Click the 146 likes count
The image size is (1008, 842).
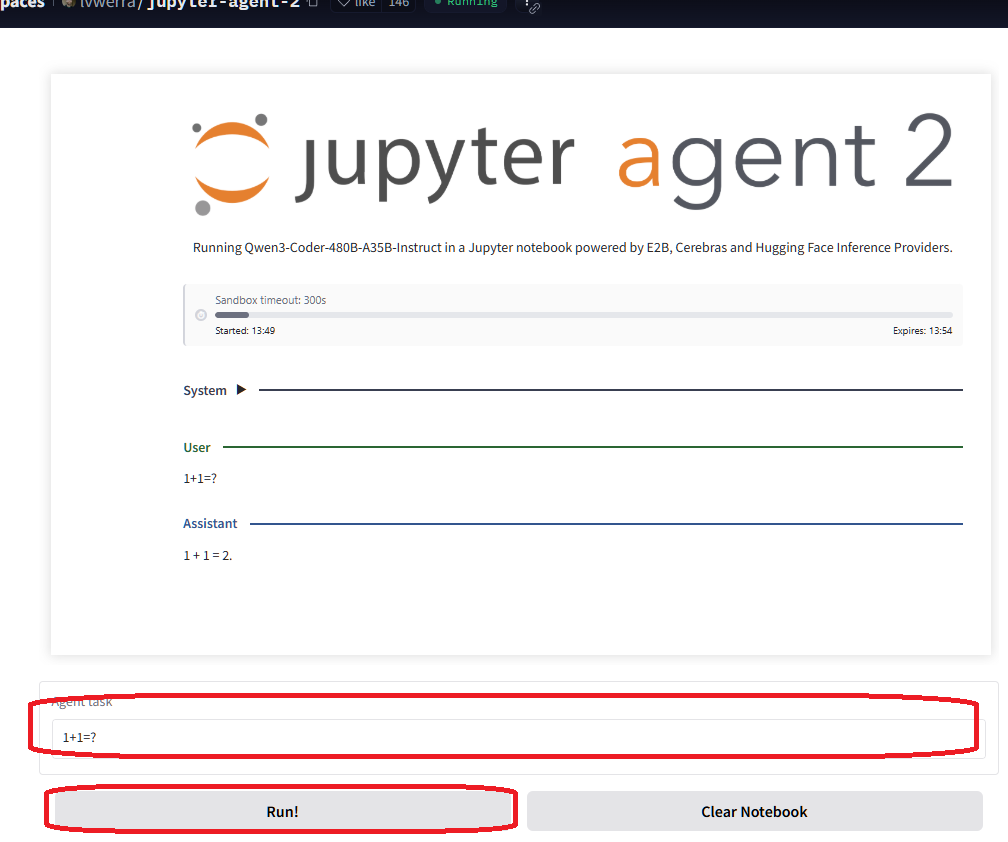399,3
